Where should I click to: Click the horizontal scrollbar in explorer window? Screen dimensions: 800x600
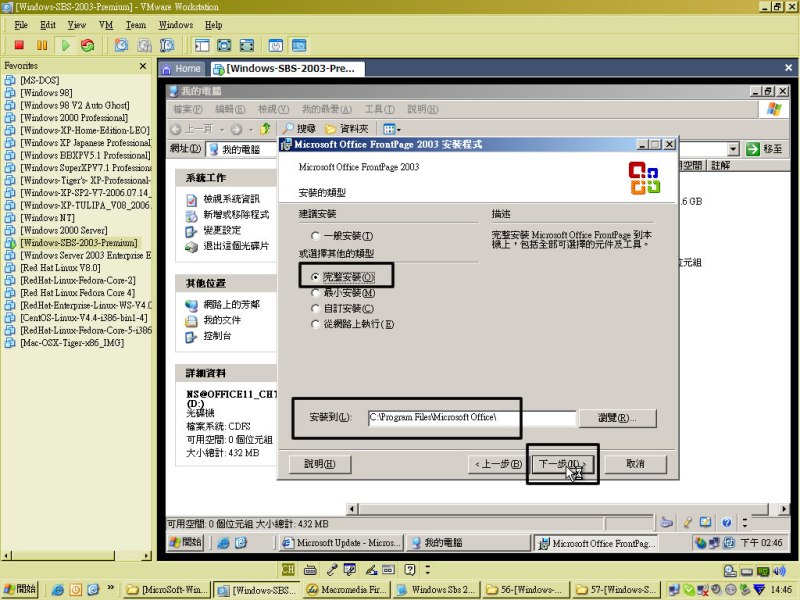(563, 509)
